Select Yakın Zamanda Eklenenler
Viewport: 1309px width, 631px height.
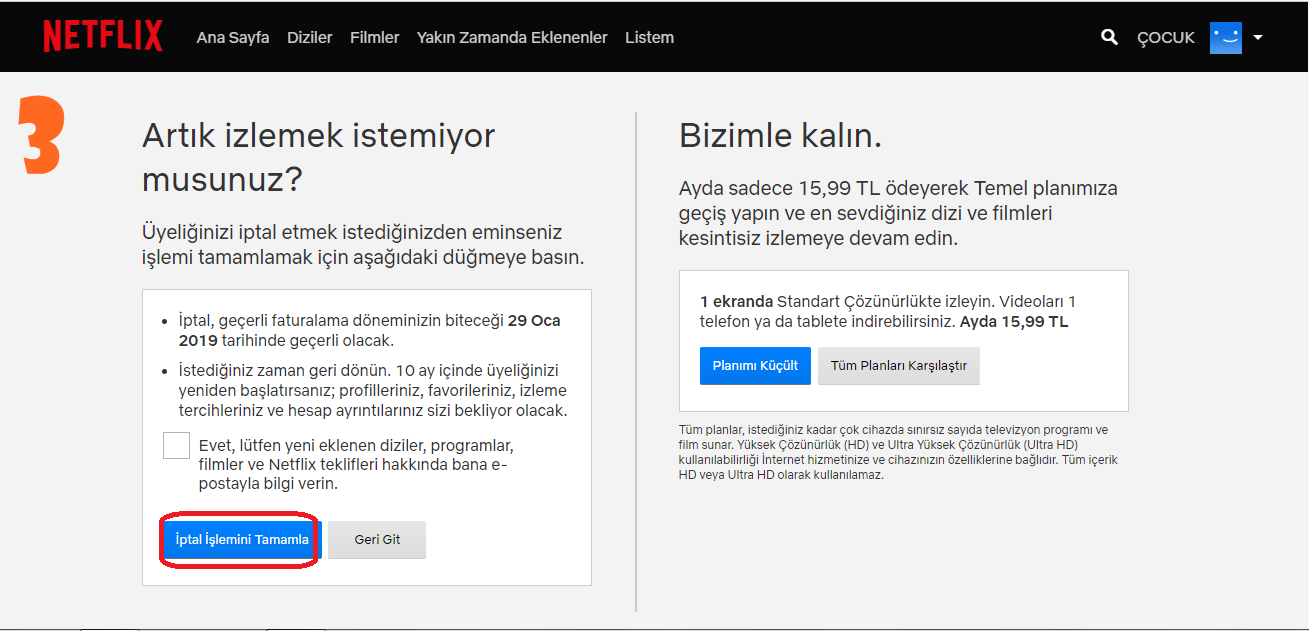512,37
